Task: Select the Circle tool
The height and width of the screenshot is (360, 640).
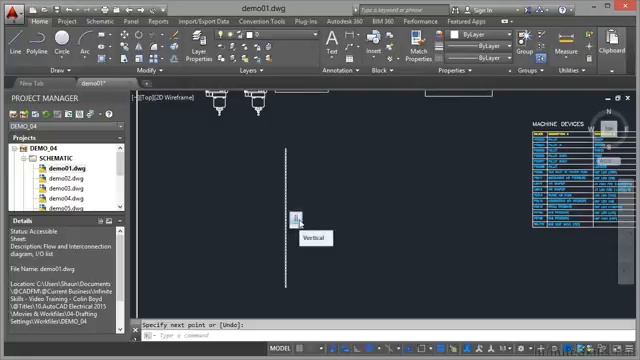Action: [x=62, y=42]
